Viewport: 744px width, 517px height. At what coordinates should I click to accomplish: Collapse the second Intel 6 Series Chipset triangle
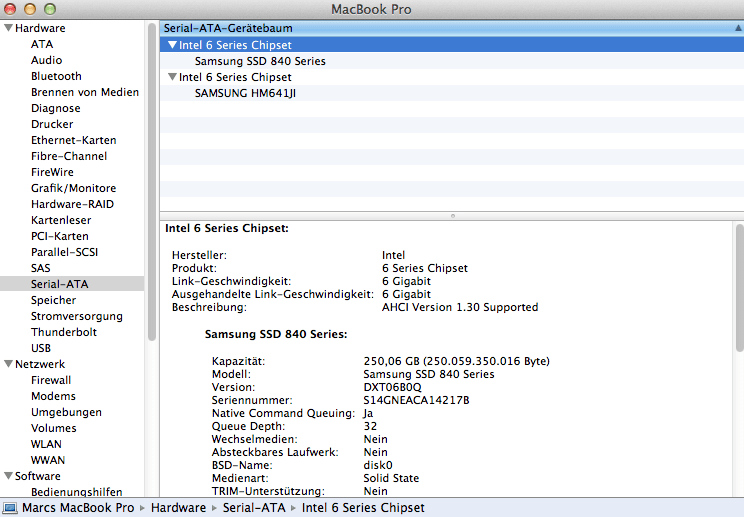(x=172, y=77)
